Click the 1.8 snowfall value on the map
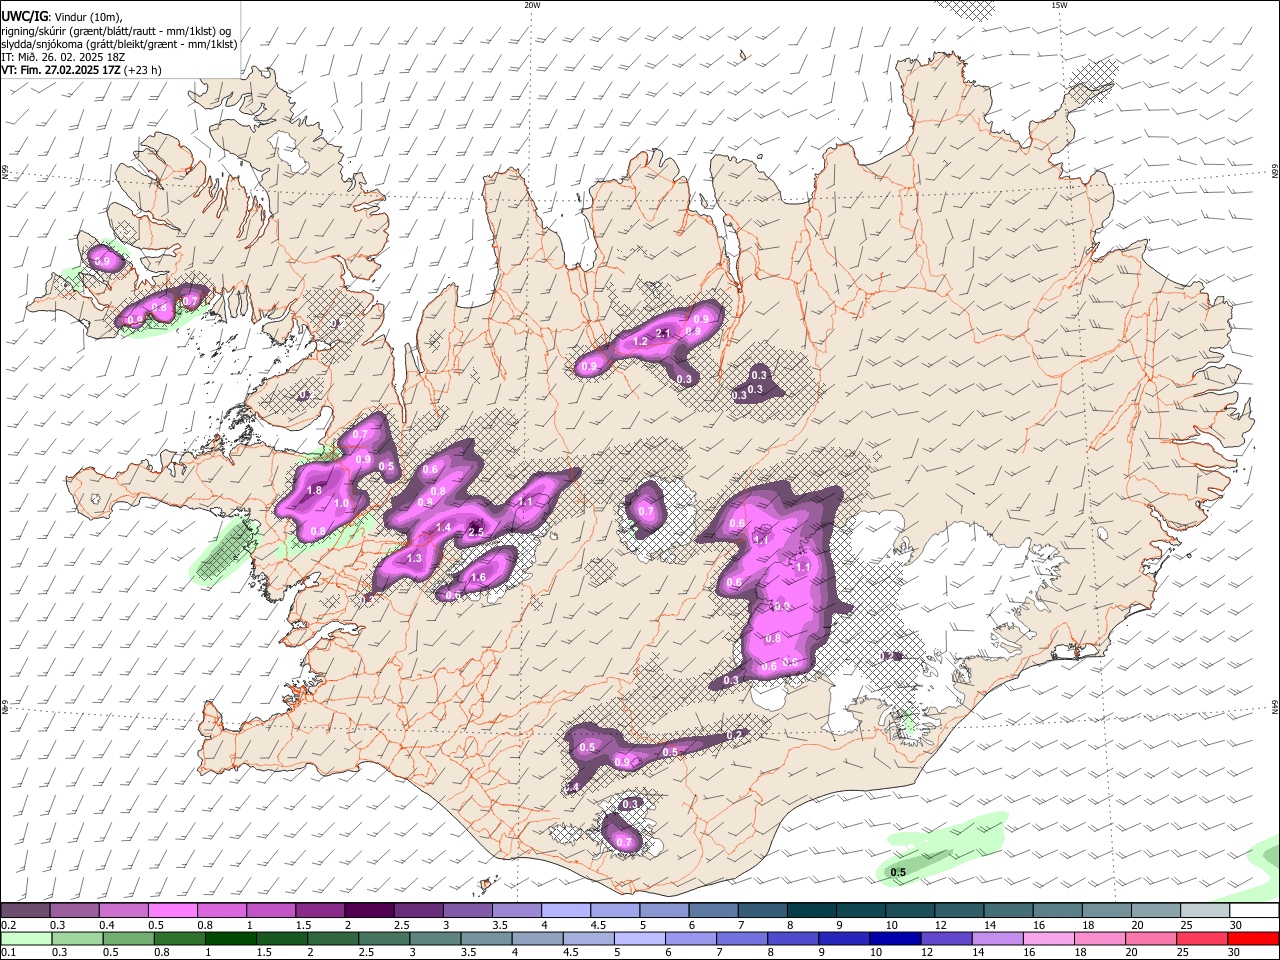 click(x=314, y=491)
